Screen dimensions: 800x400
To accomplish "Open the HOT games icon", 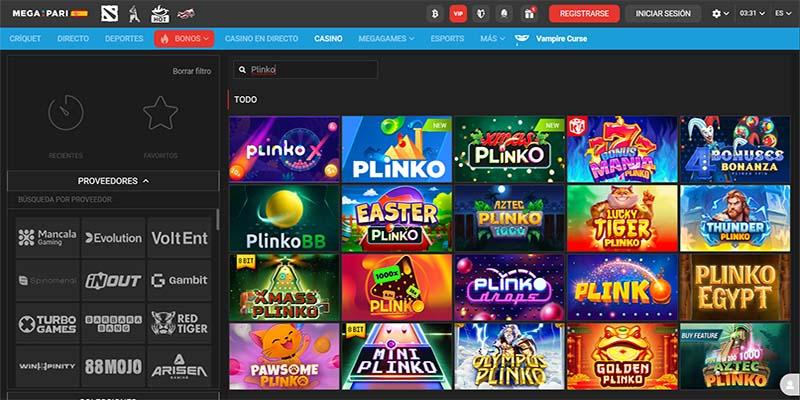I will (160, 14).
